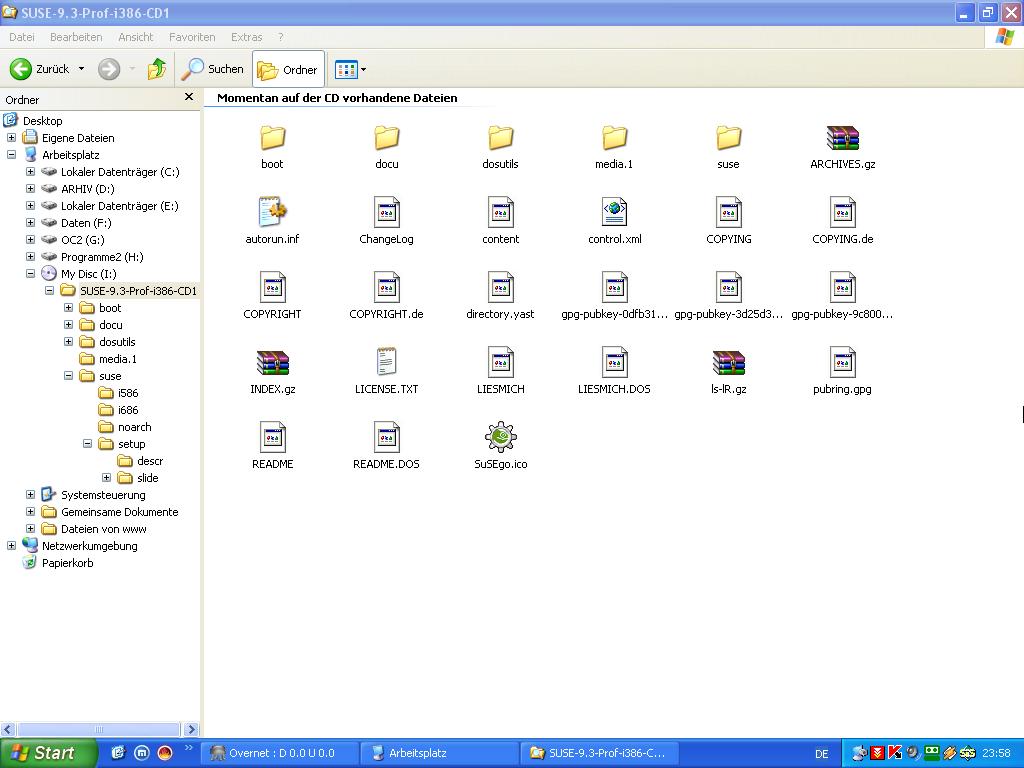The image size is (1024, 768).
Task: Select the docu folder icon in file view
Action: (387, 138)
